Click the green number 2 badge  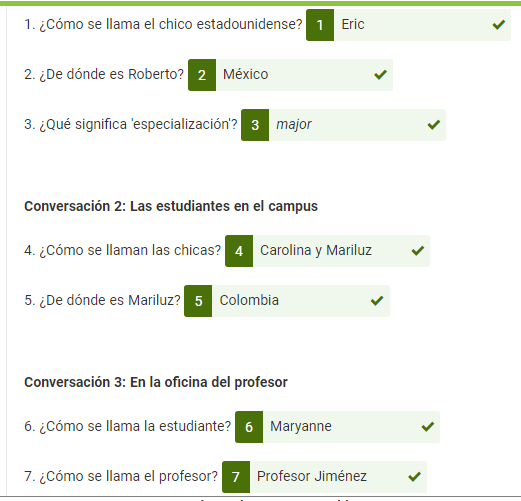coord(202,75)
